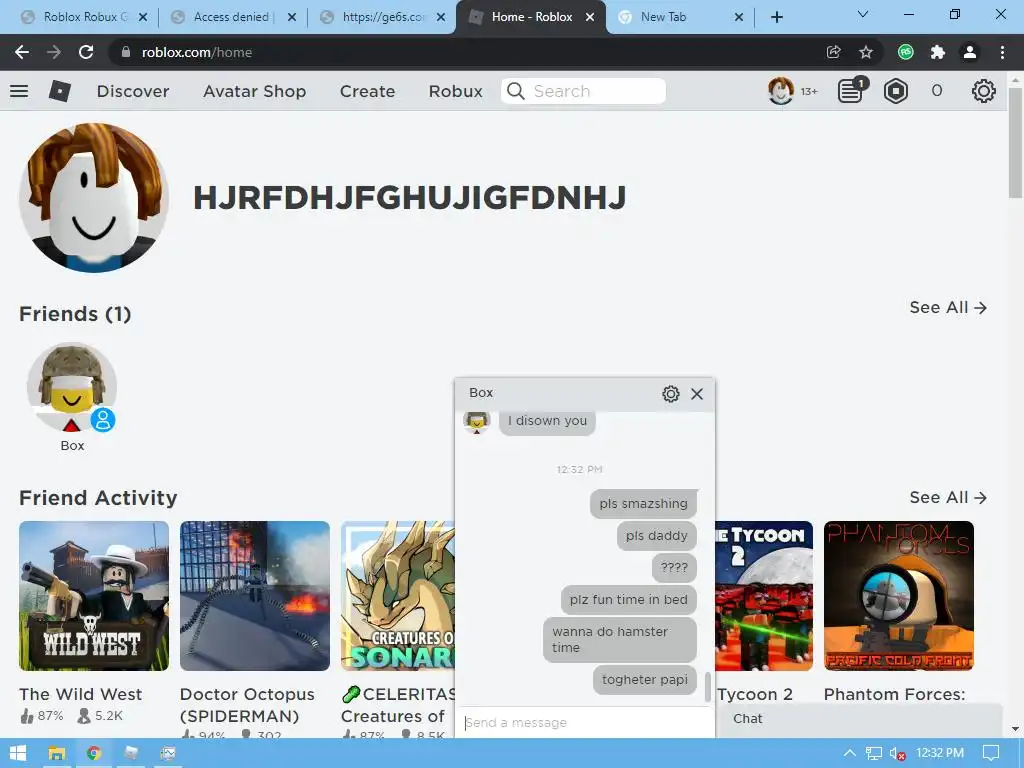1024x768 pixels.
Task: Open the extensions puzzle icon
Action: [938, 52]
